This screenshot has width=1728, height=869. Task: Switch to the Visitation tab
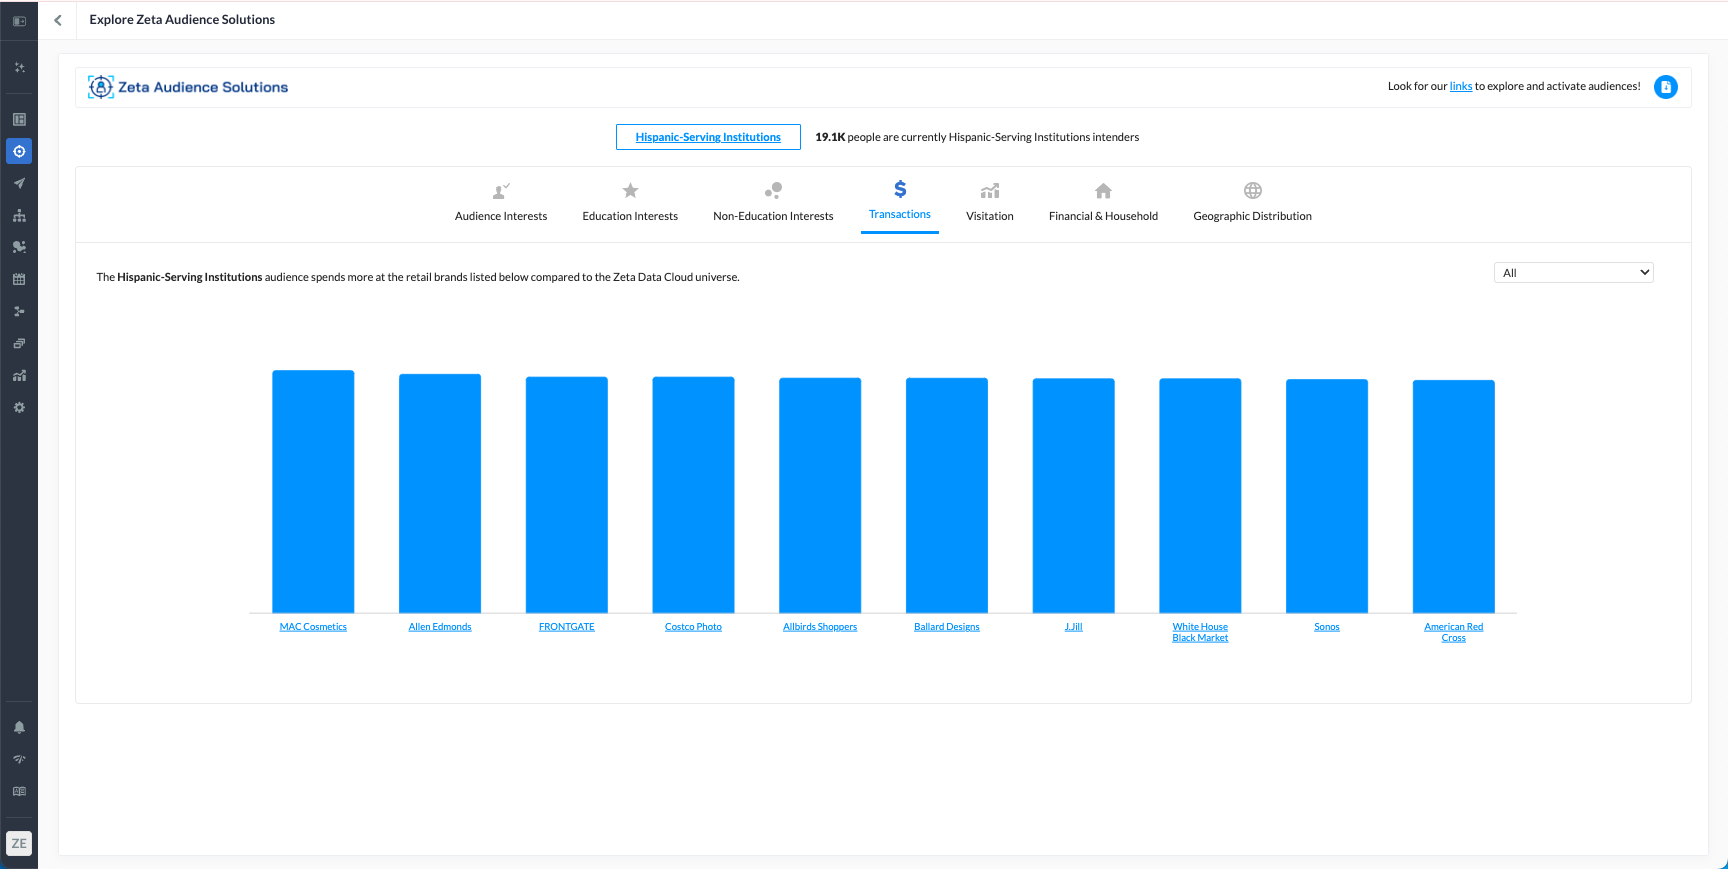[989, 203]
